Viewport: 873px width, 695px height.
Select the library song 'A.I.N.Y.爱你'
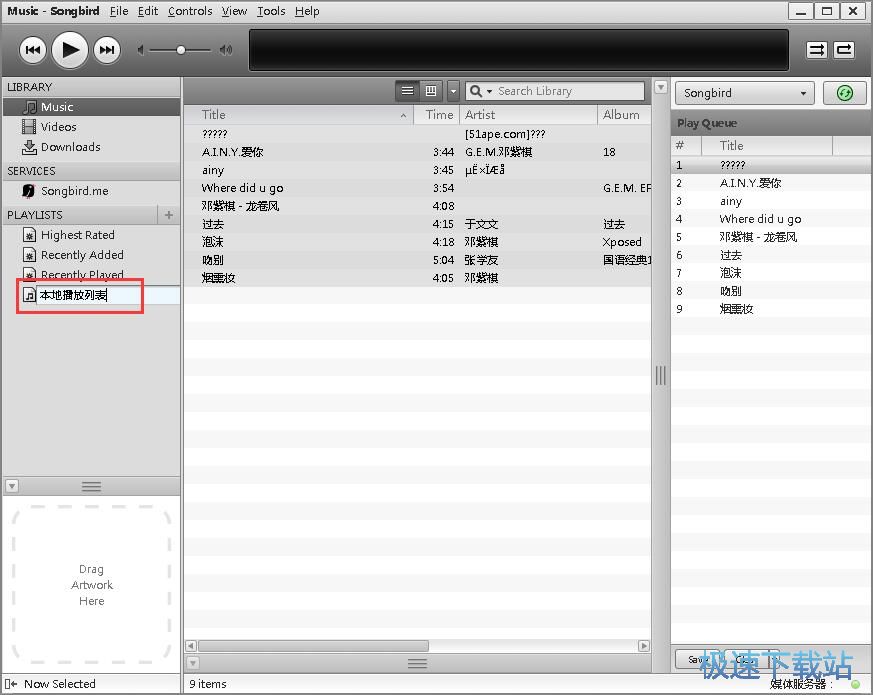click(418, 152)
